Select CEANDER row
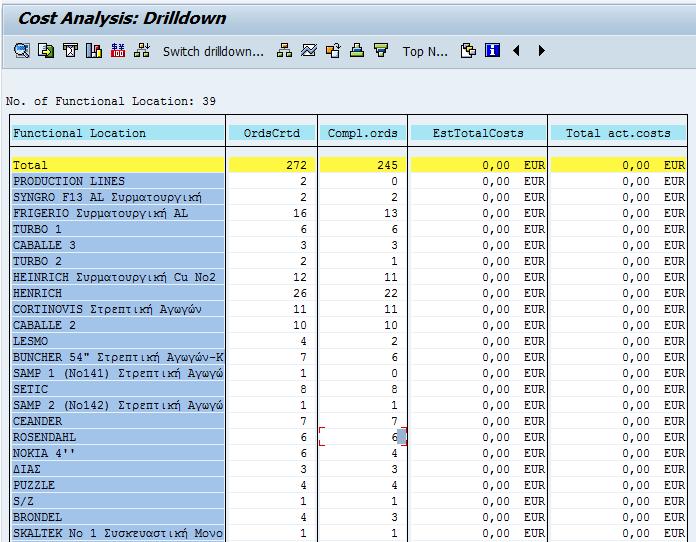This screenshot has width=696, height=542. point(118,421)
